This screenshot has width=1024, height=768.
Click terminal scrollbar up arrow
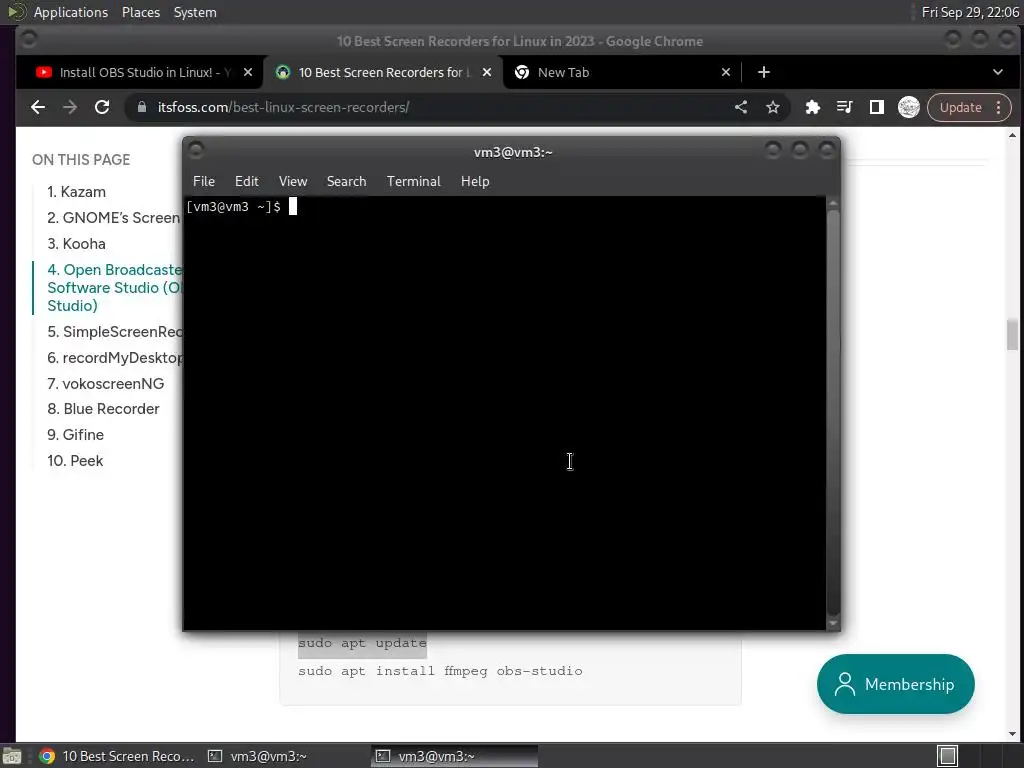point(833,204)
